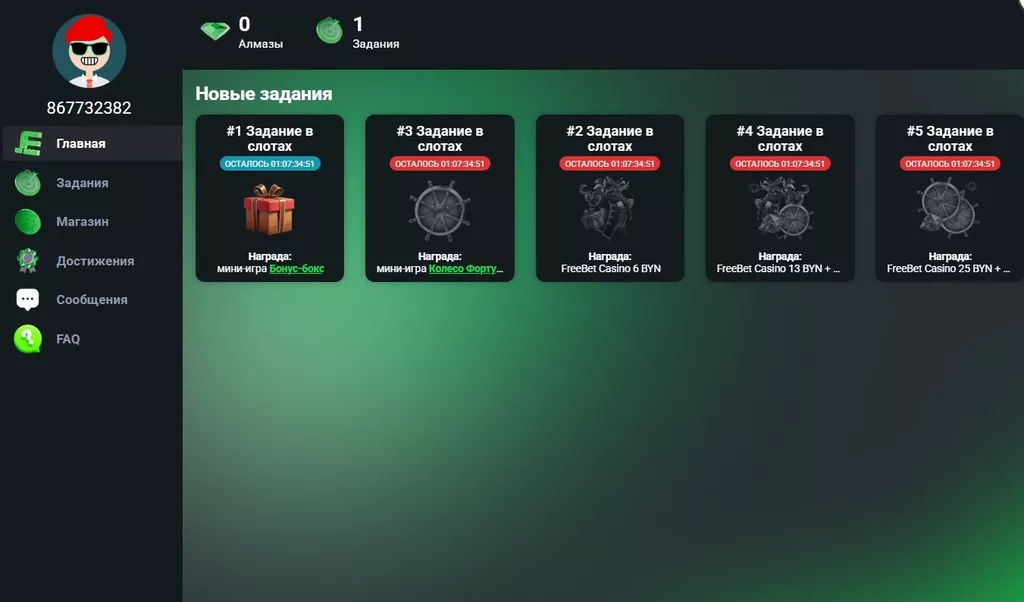Open the Главная menu item
Screen dimensions: 1024x602
pyautogui.click(x=81, y=144)
